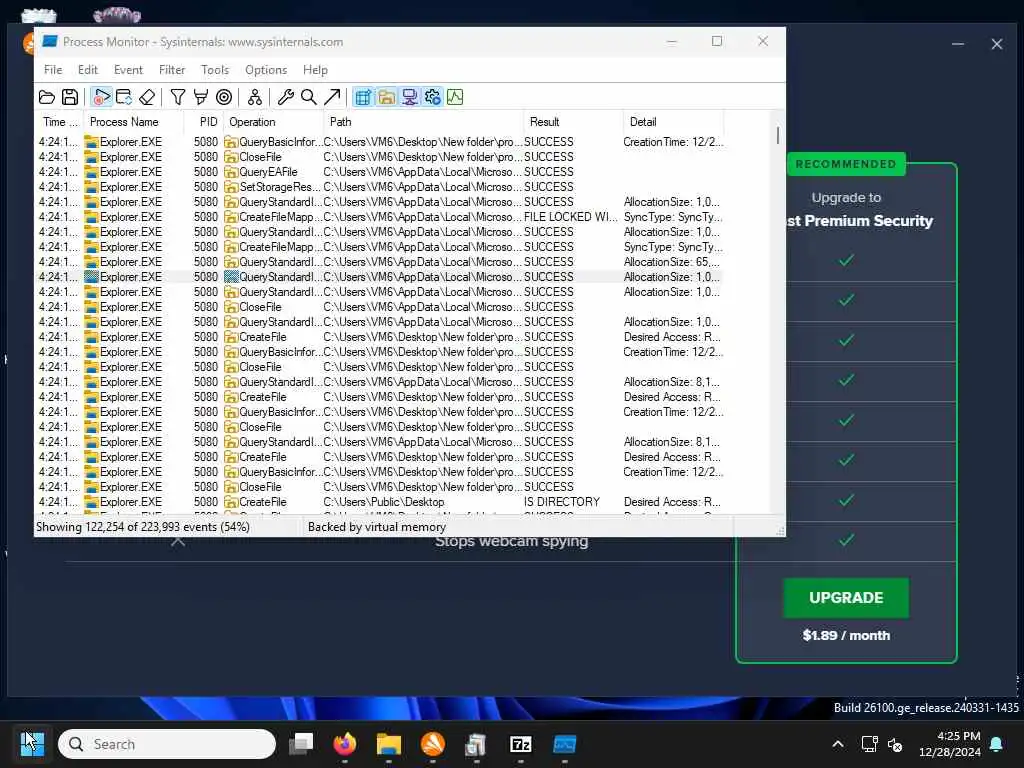Open the File menu
Image resolution: width=1024 pixels, height=768 pixels.
[53, 70]
